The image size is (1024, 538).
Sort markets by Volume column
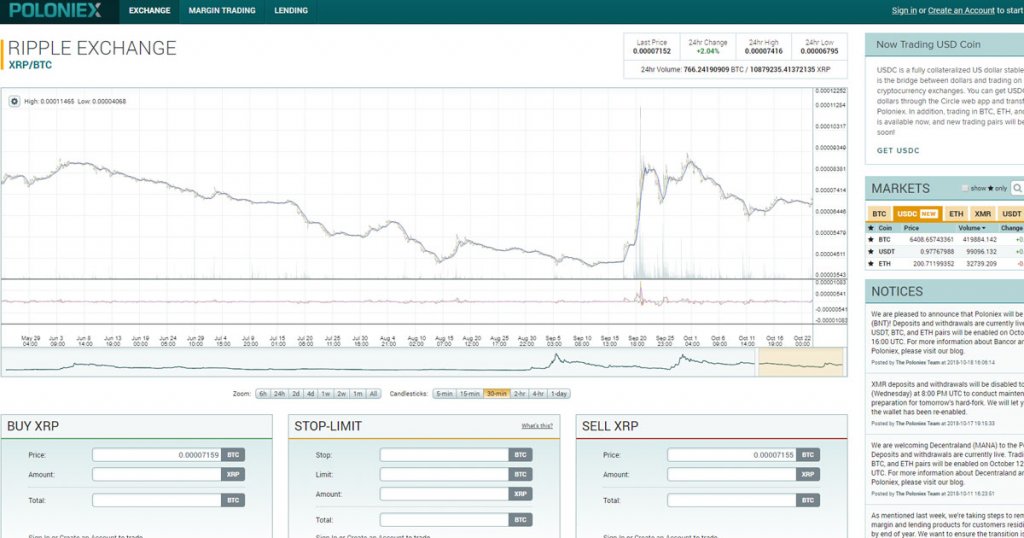click(x=972, y=228)
